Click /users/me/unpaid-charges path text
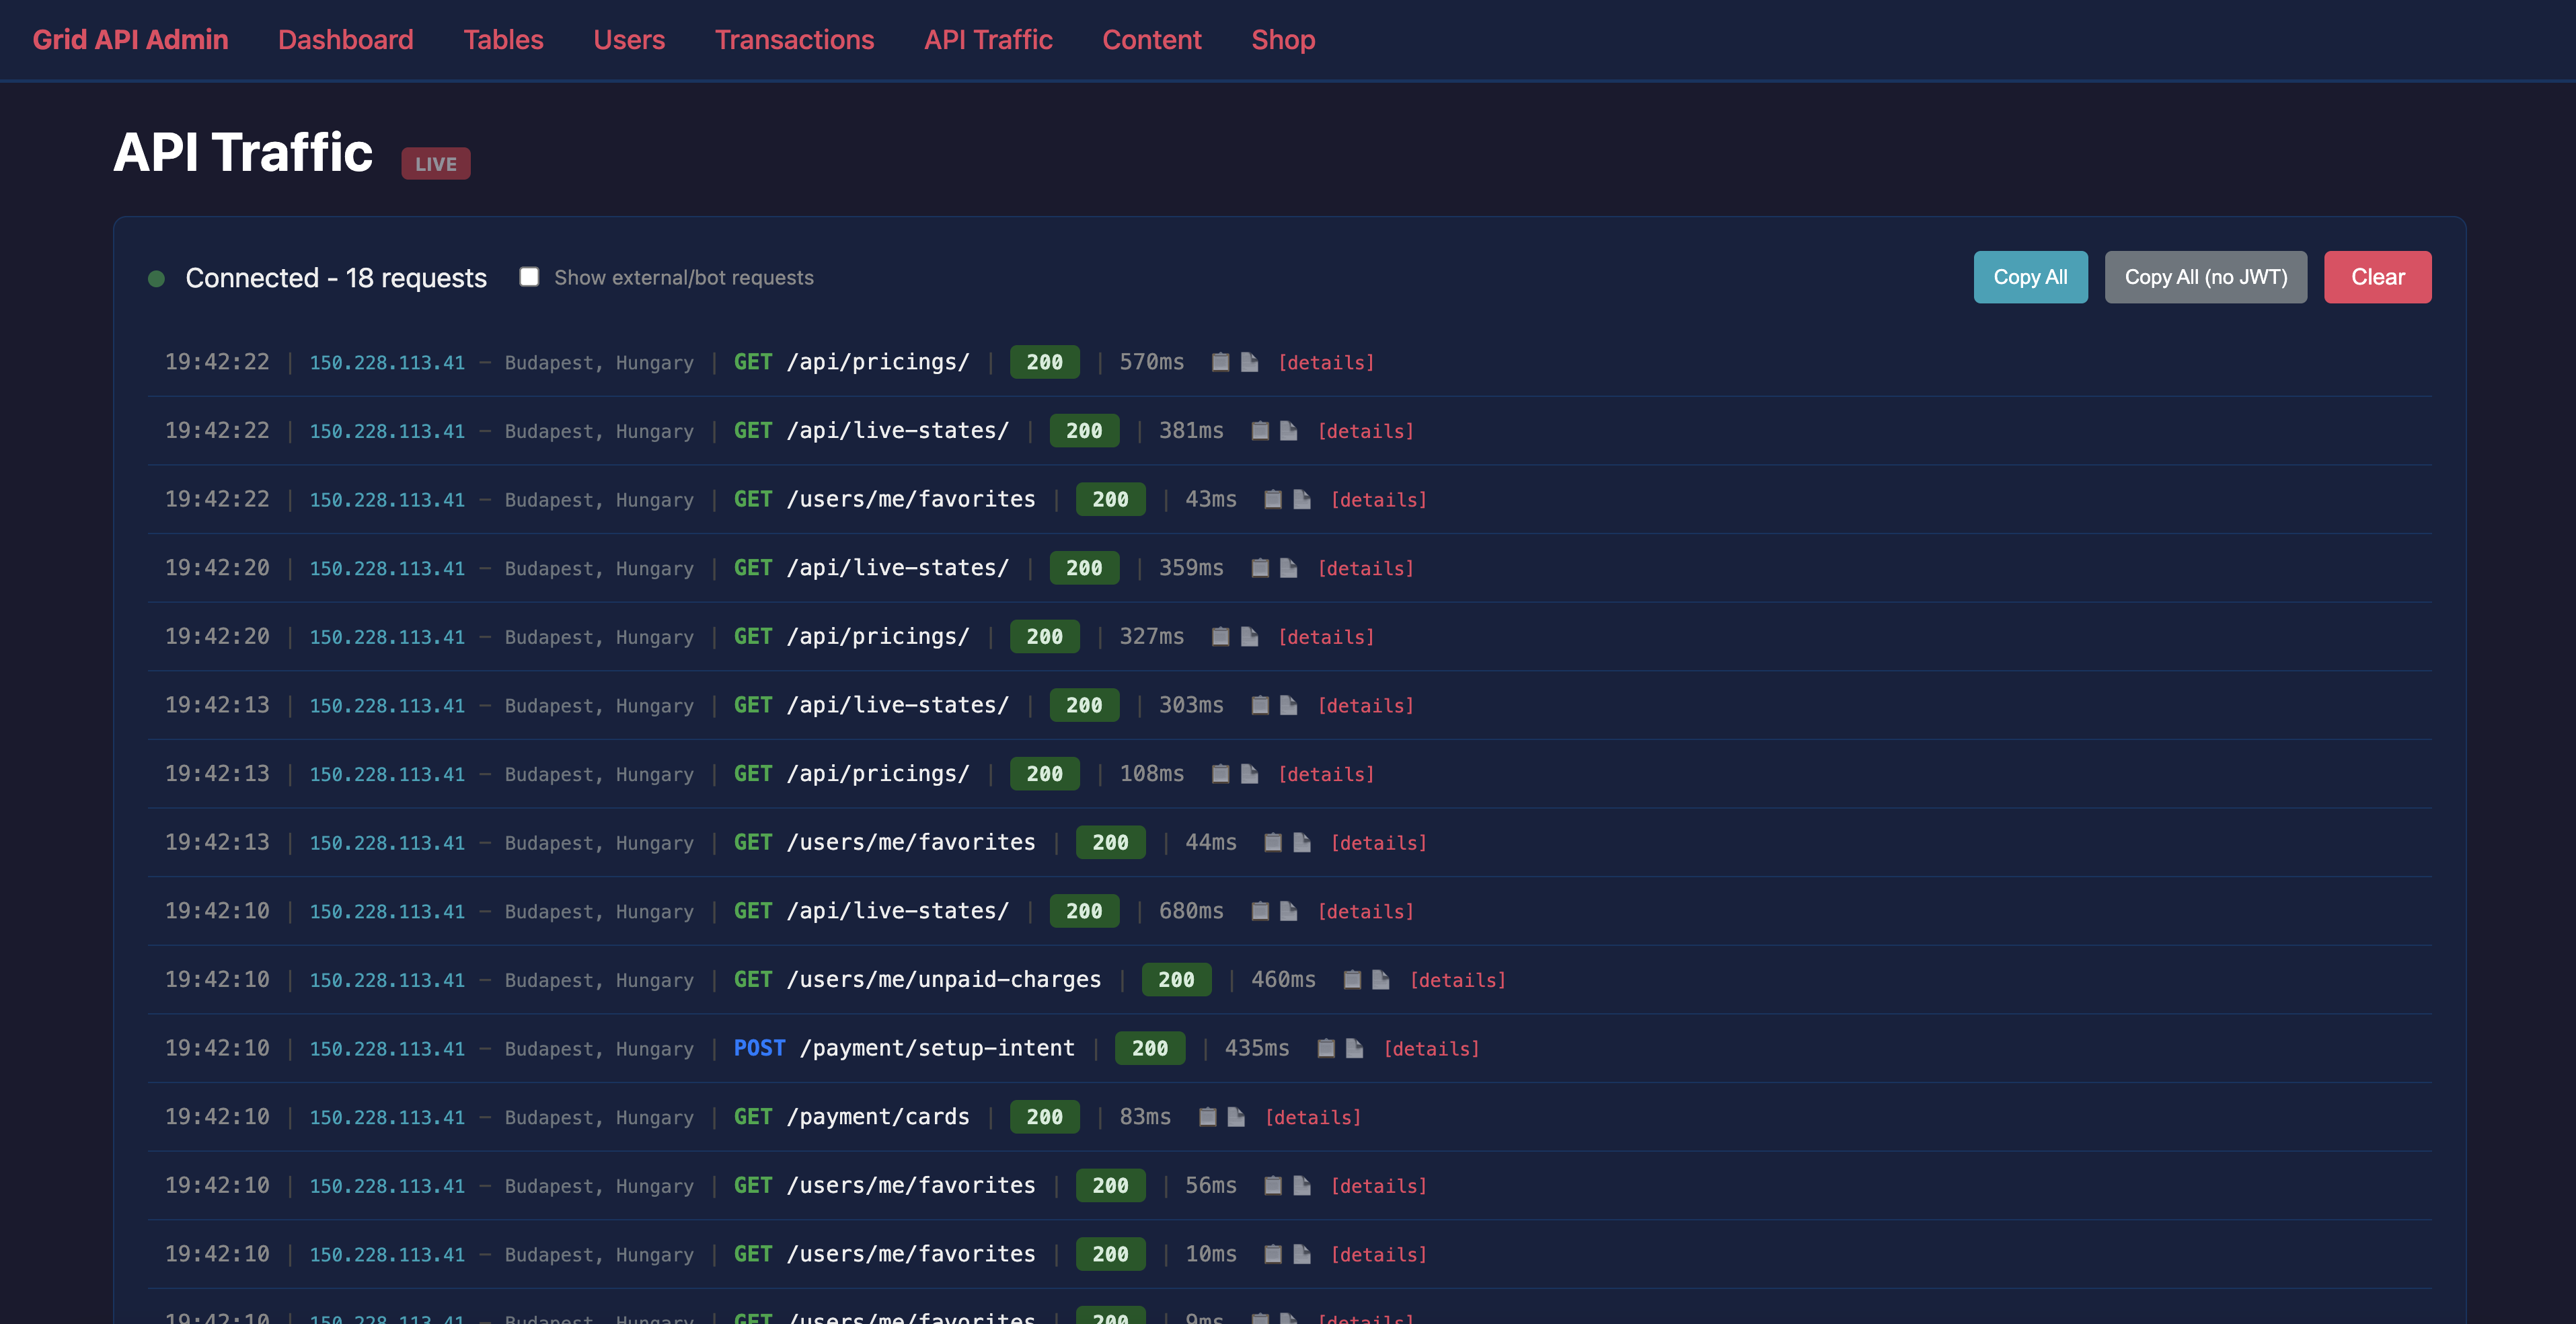Viewport: 2576px width, 1324px height. 944,980
